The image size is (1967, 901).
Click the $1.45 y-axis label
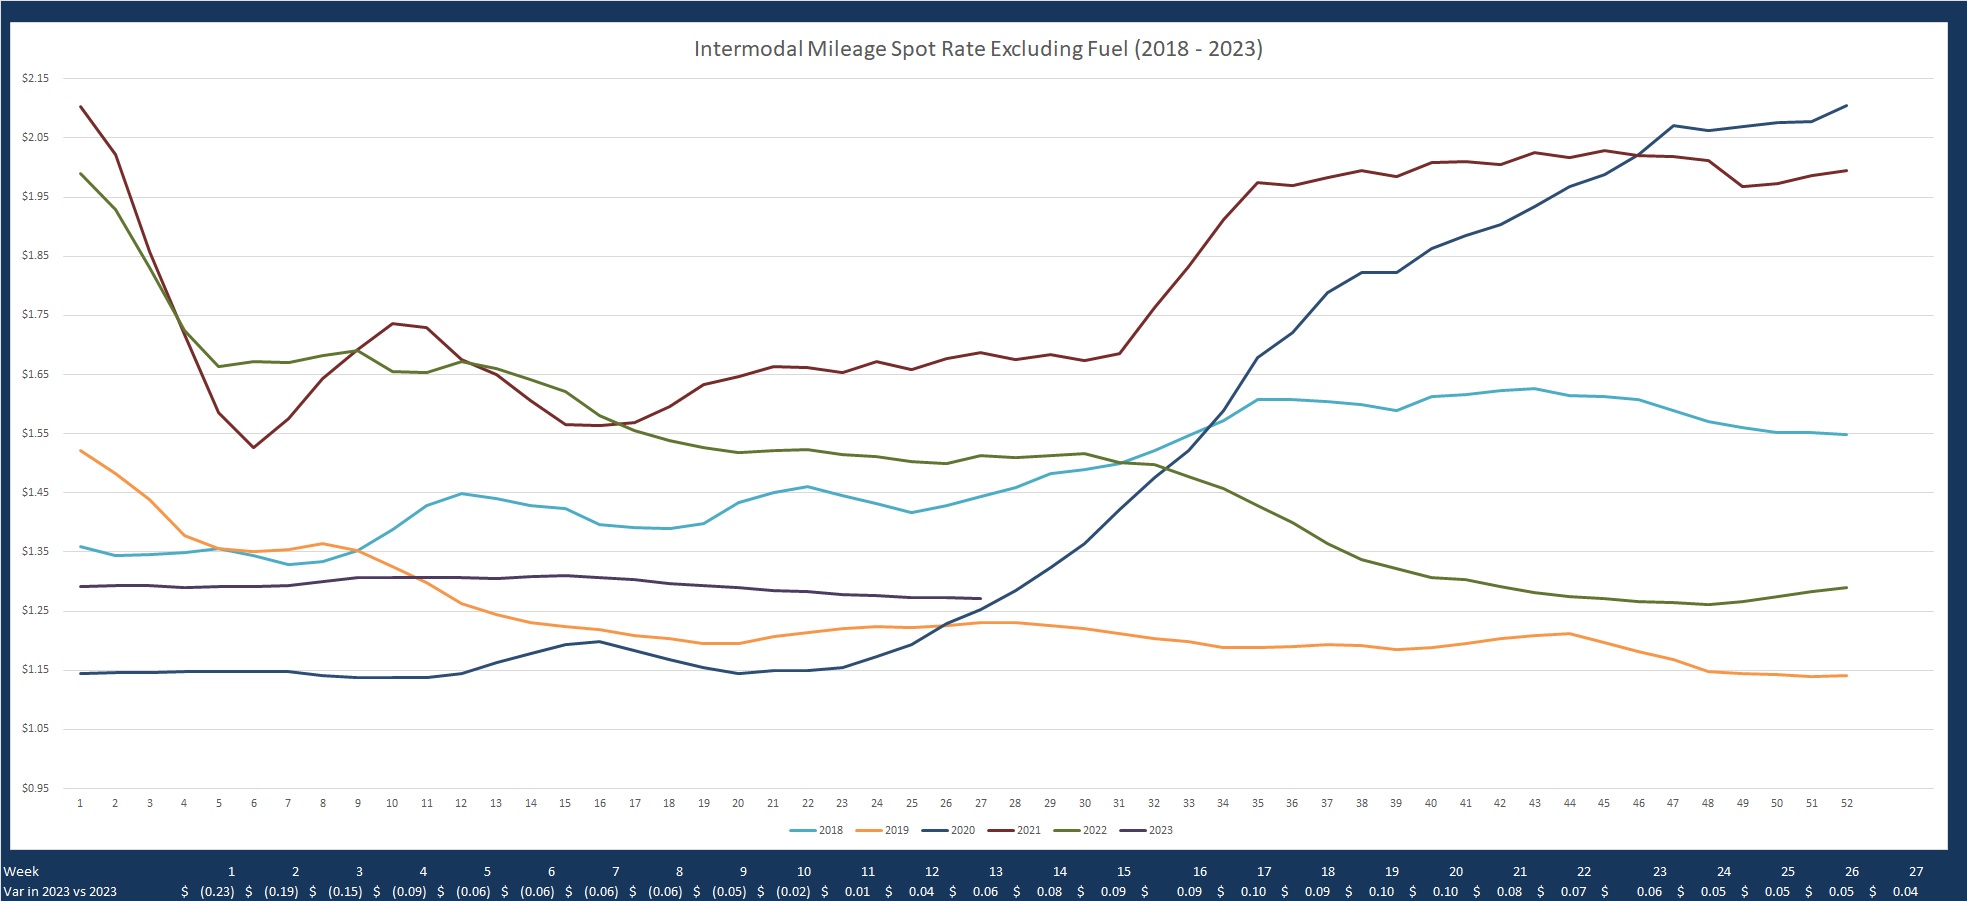(35, 492)
